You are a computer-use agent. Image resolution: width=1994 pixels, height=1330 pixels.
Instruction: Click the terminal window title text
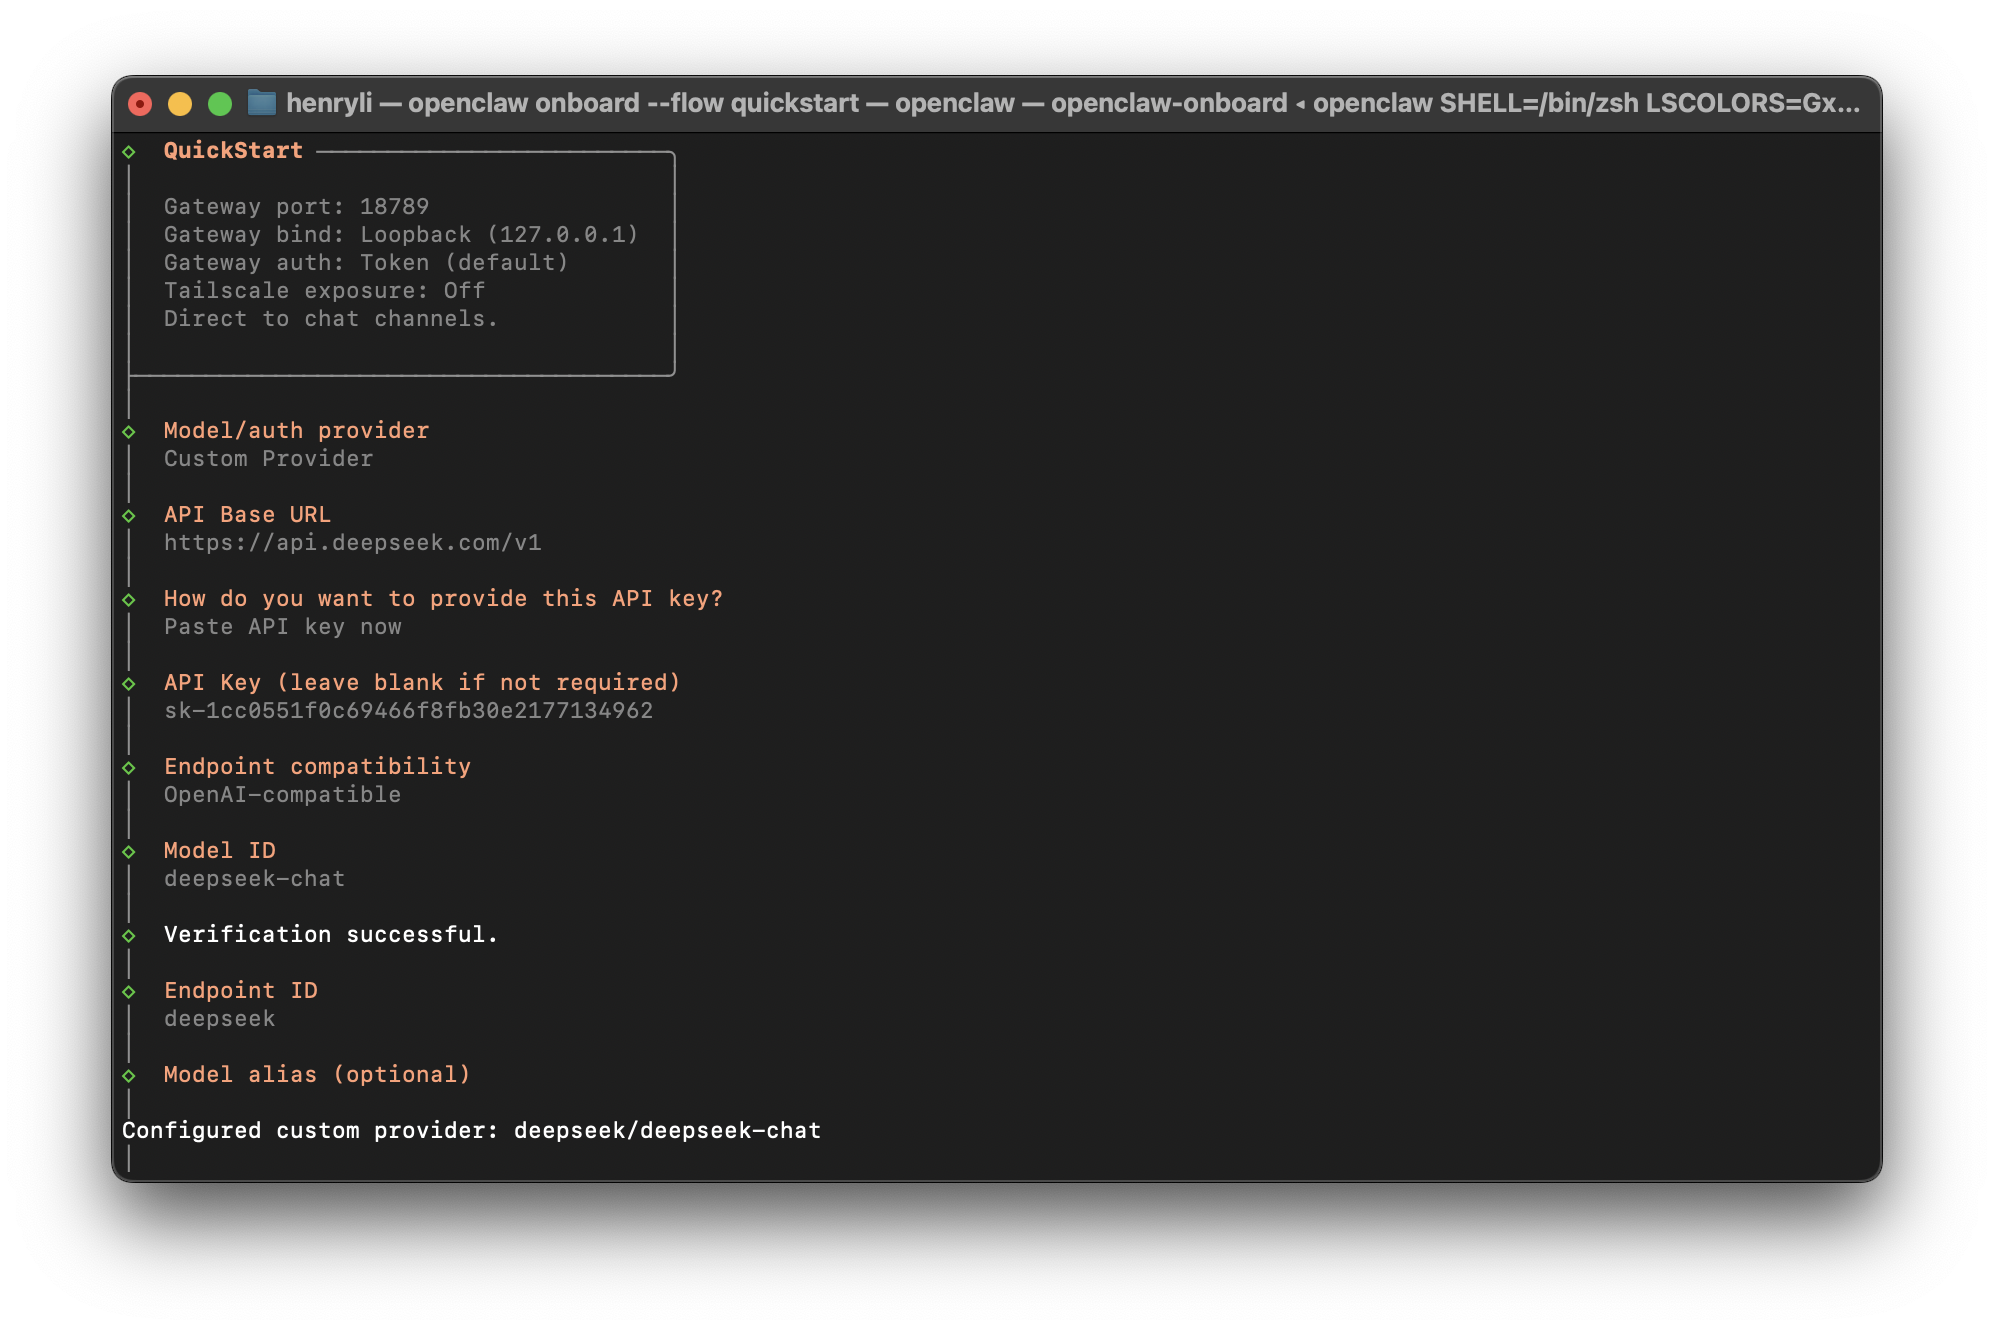[1072, 103]
